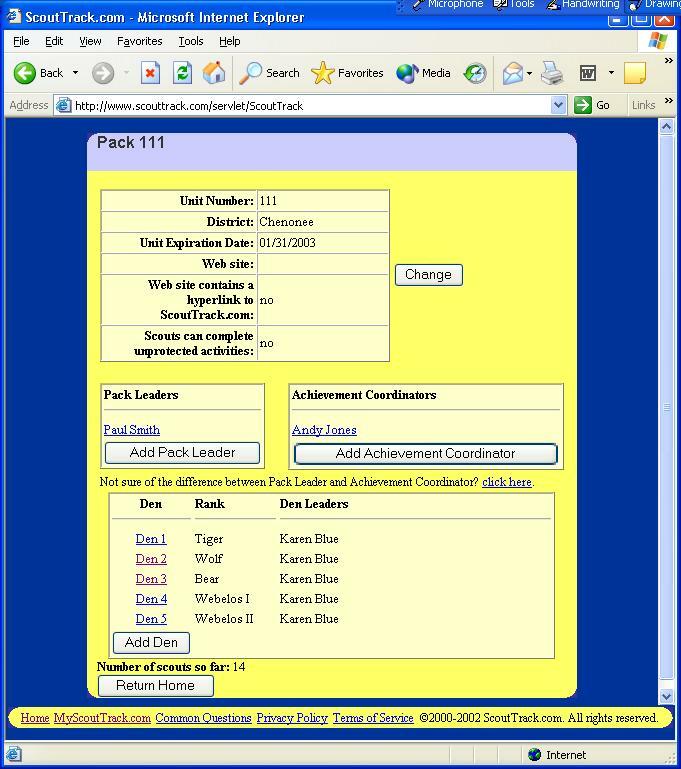681x769 pixels.
Task: Open the Favorites menu
Action: pyautogui.click(x=139, y=41)
